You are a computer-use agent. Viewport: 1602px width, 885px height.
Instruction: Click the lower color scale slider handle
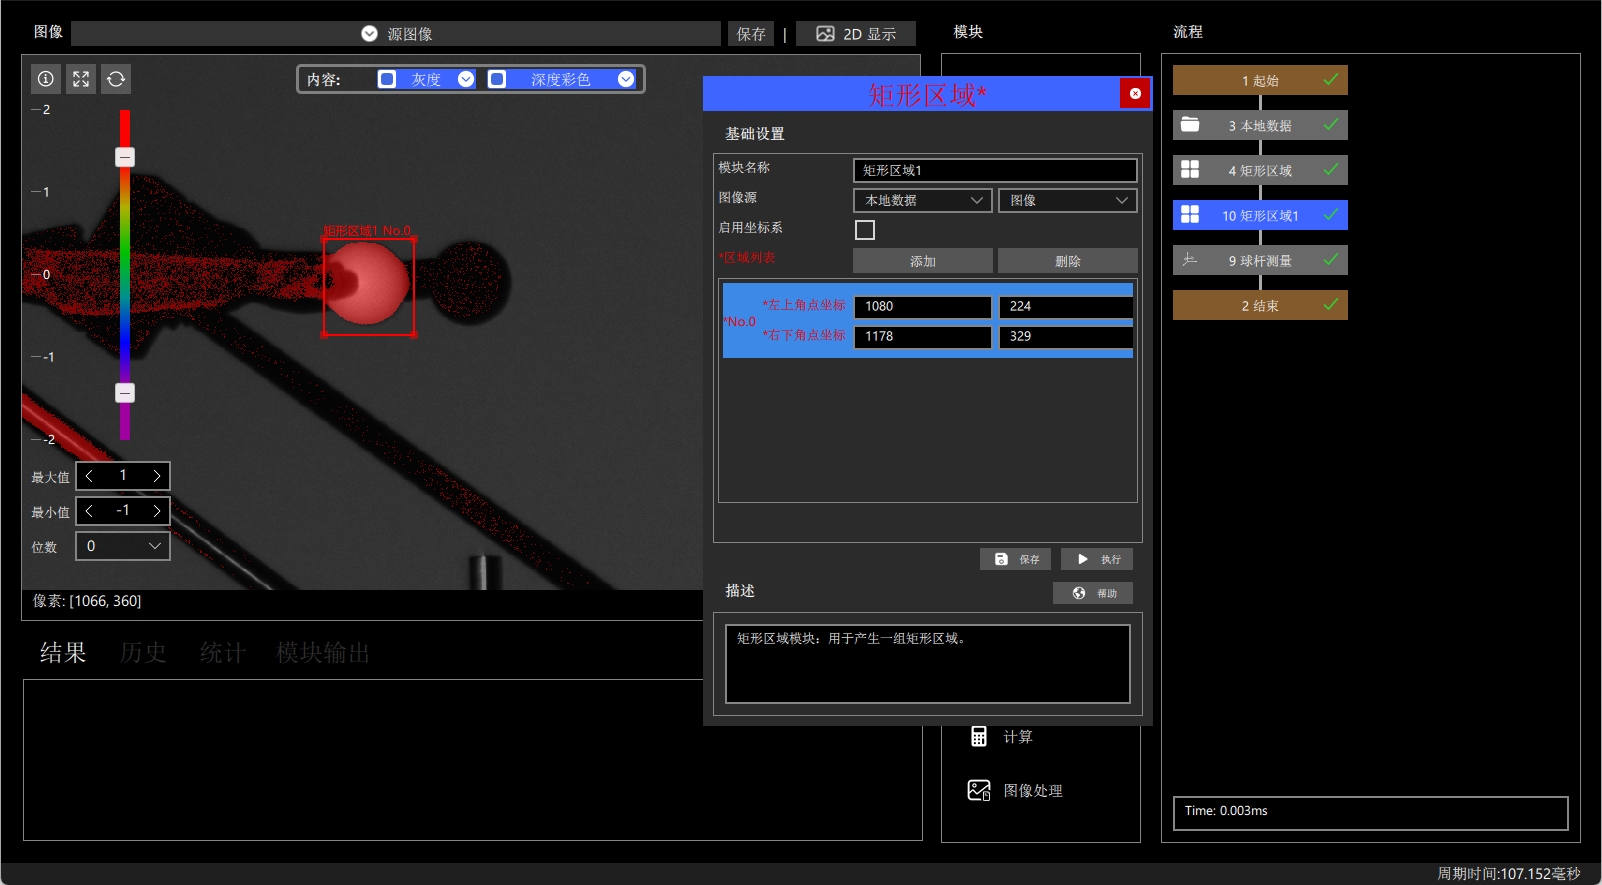coord(125,393)
